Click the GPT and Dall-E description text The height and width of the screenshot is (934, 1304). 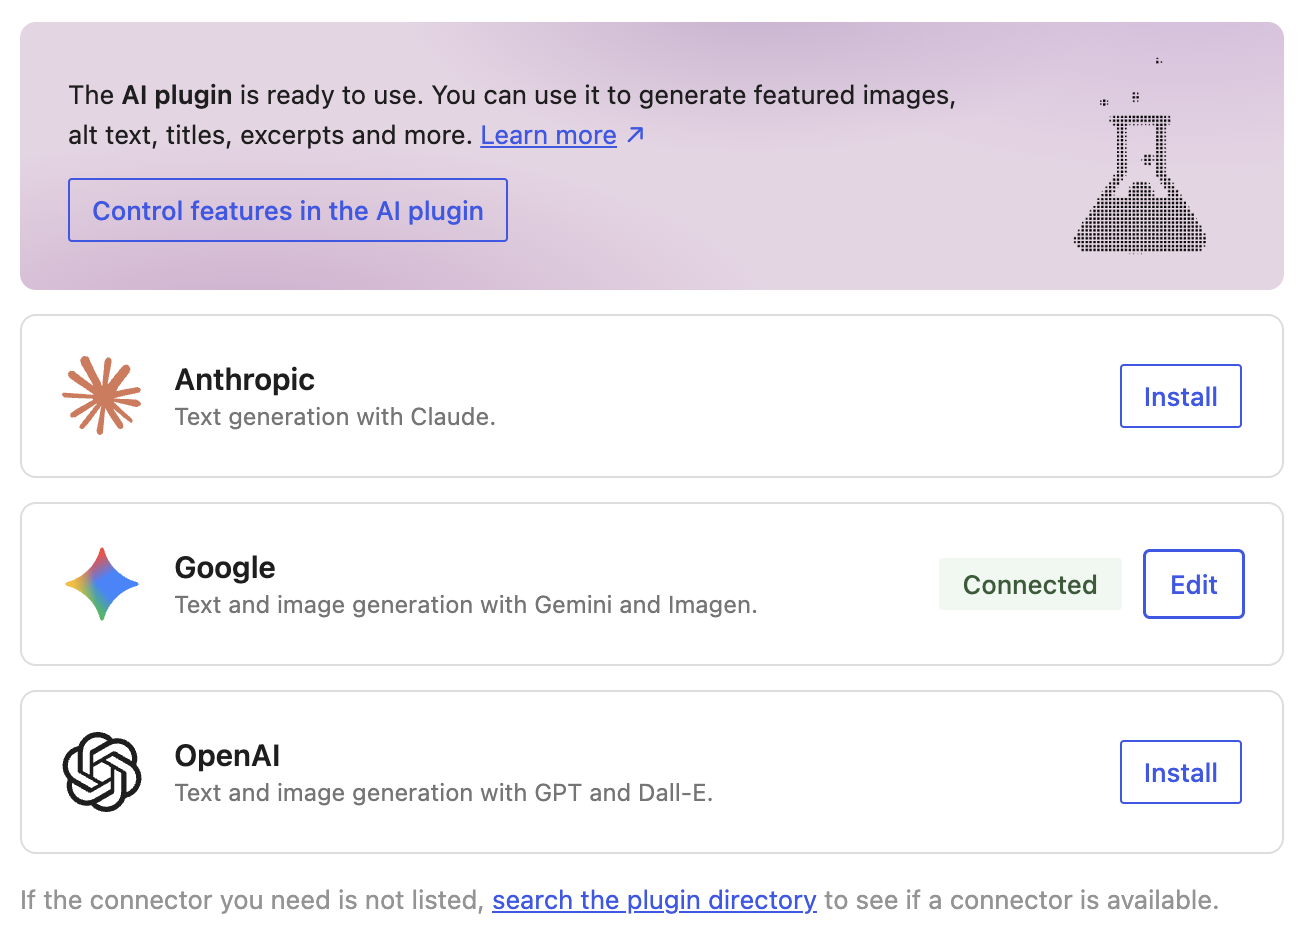pos(444,793)
